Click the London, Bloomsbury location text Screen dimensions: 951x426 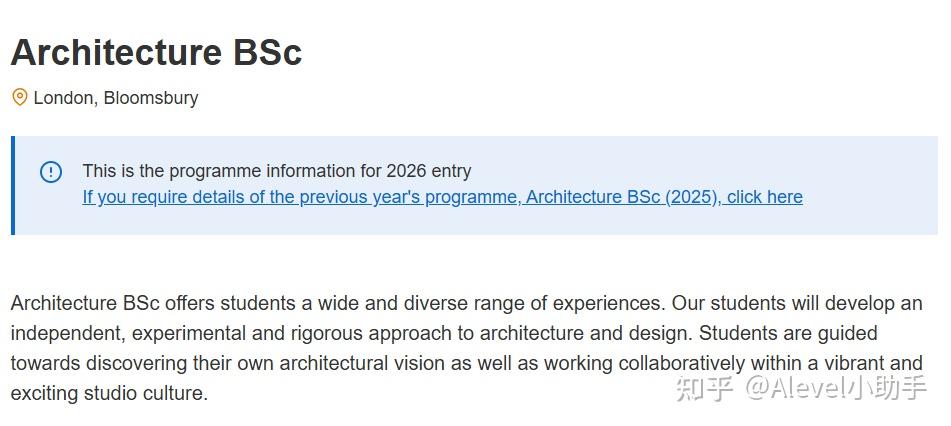116,98
